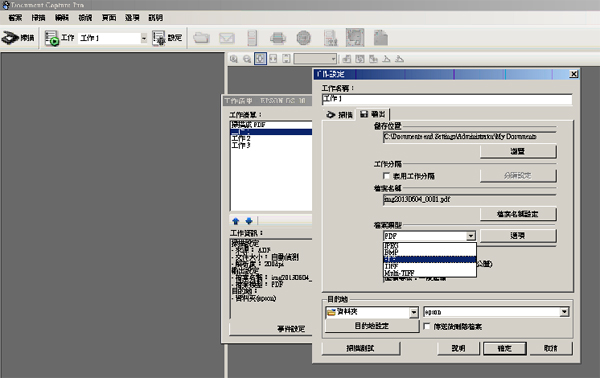Click the run job icon with green arrow
This screenshot has width=600, height=378.
click(51, 38)
